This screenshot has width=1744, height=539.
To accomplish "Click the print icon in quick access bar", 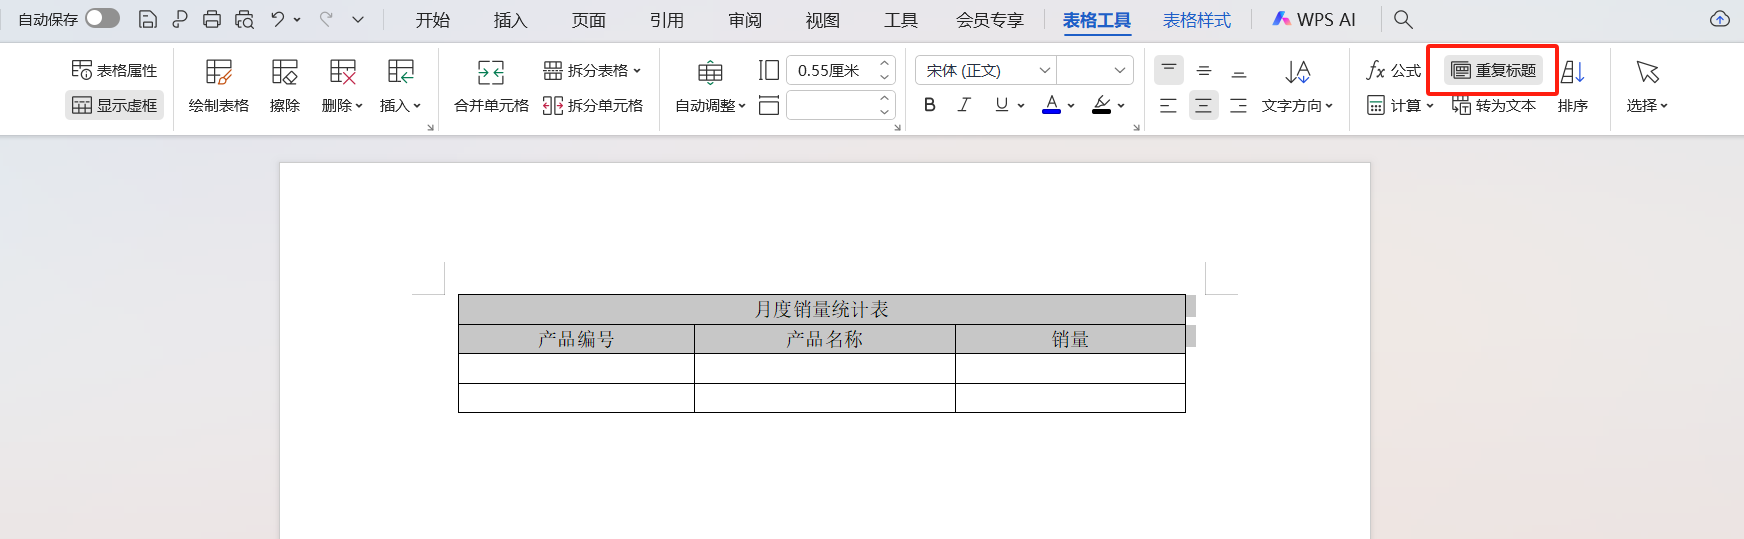I will [212, 19].
